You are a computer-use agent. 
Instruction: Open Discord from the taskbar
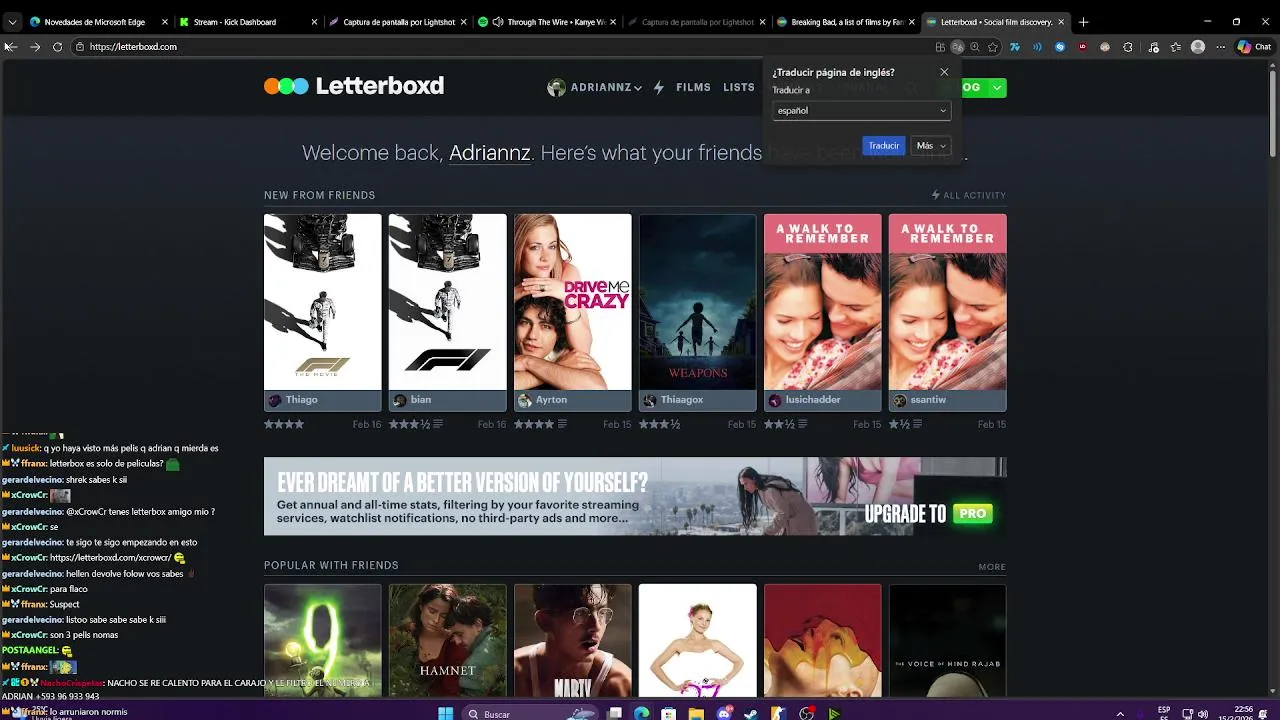click(x=724, y=714)
